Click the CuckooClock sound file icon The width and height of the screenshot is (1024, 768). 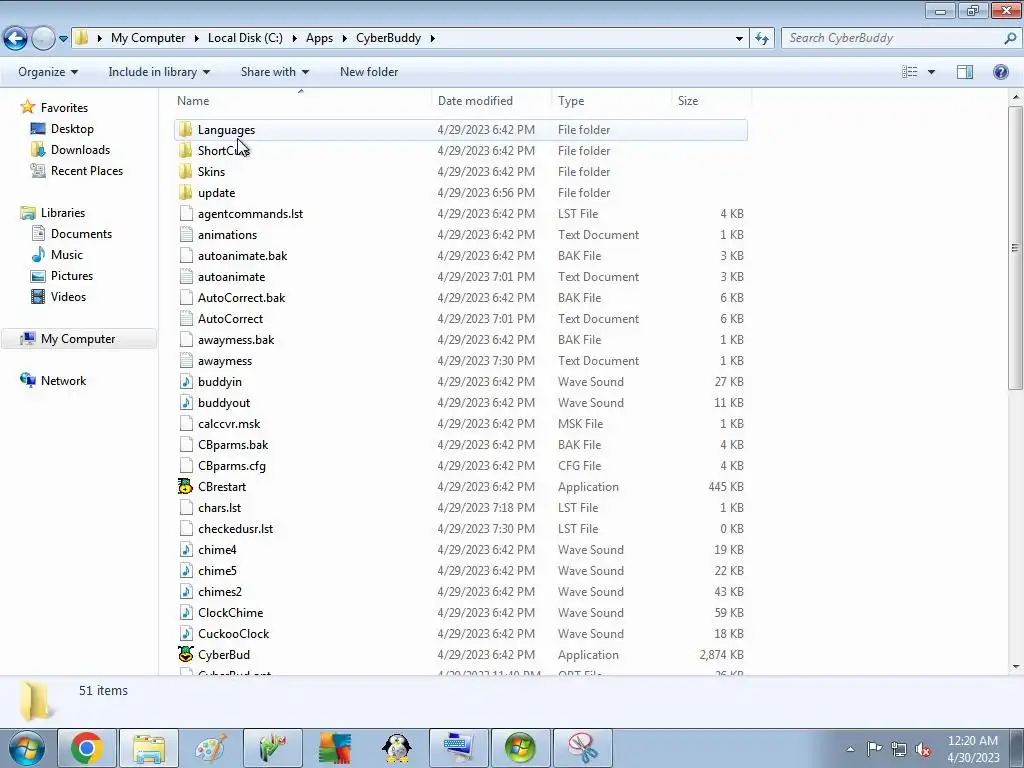[186, 633]
